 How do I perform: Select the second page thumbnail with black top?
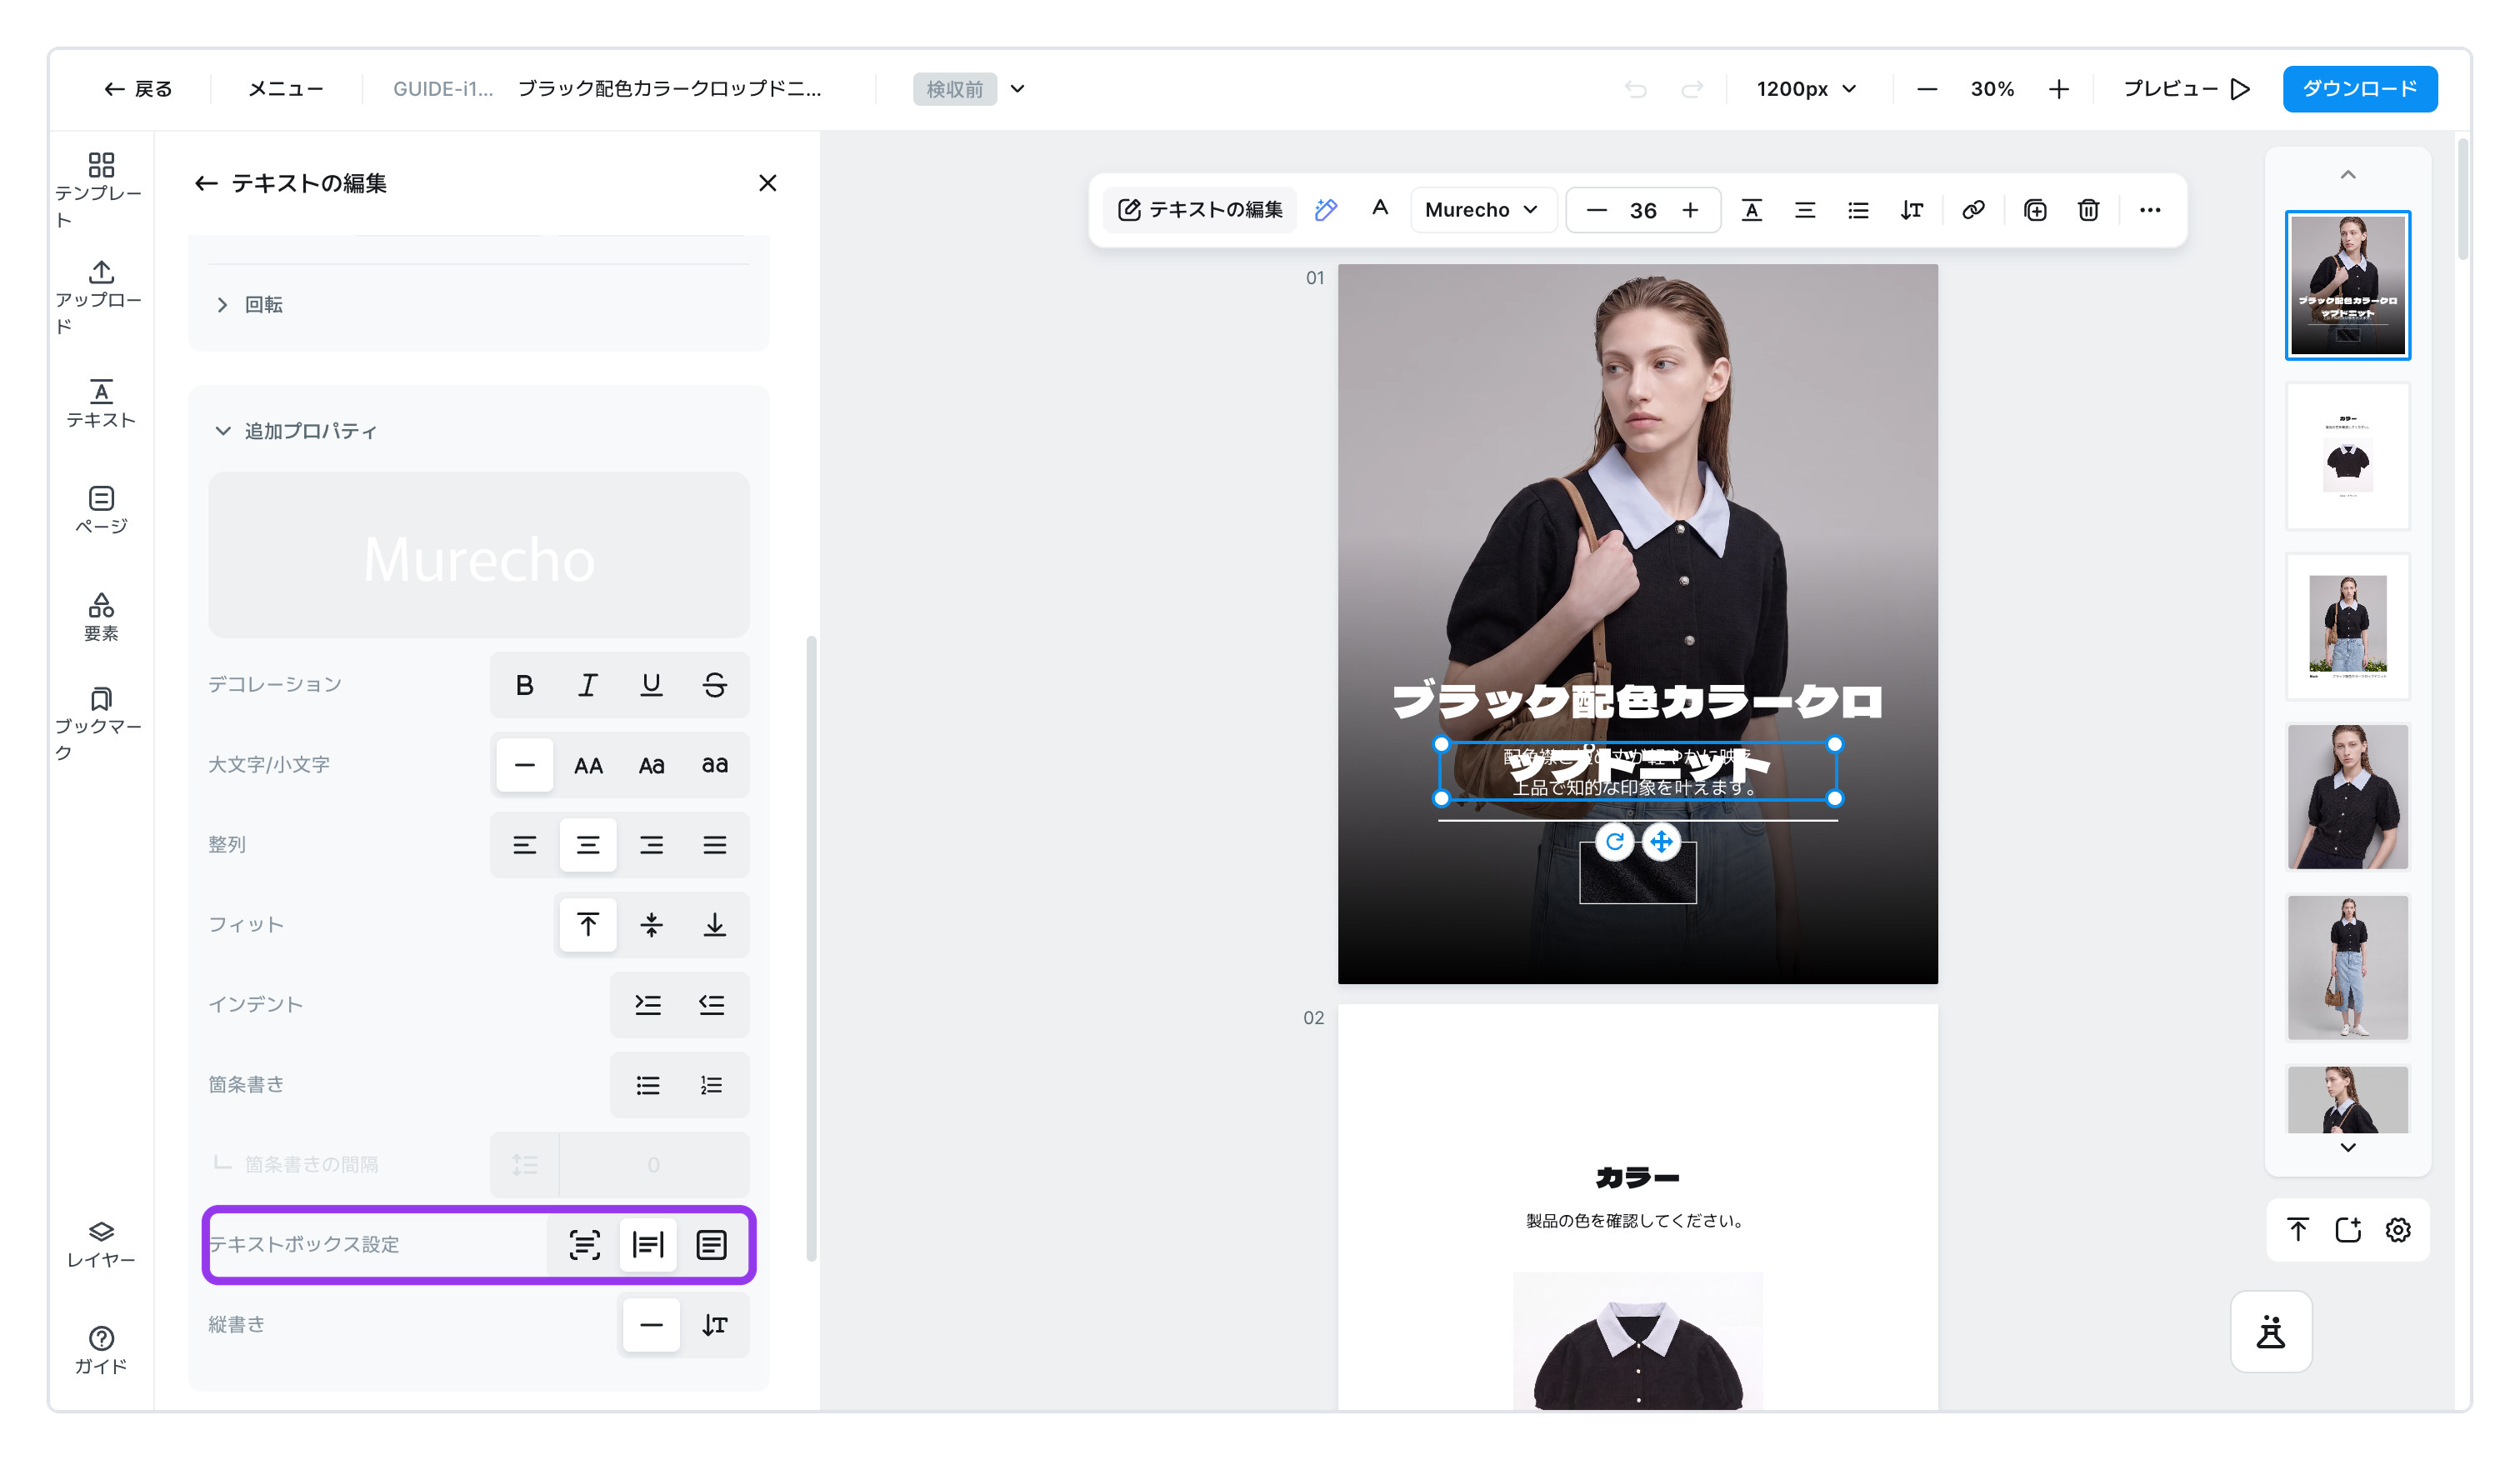(2347, 455)
